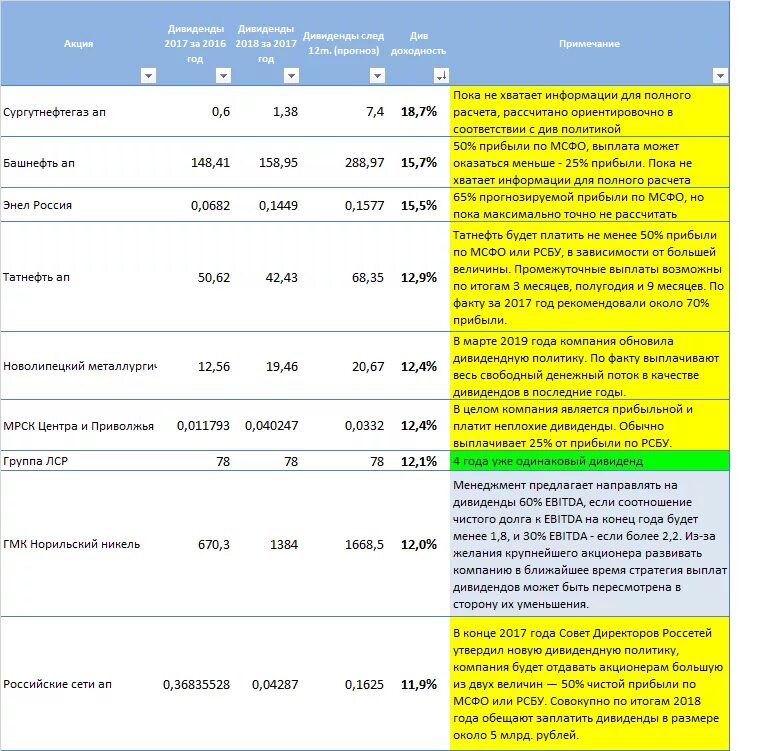Select the cell with value 20,67
This screenshot has height=751, width=768.
343,366
